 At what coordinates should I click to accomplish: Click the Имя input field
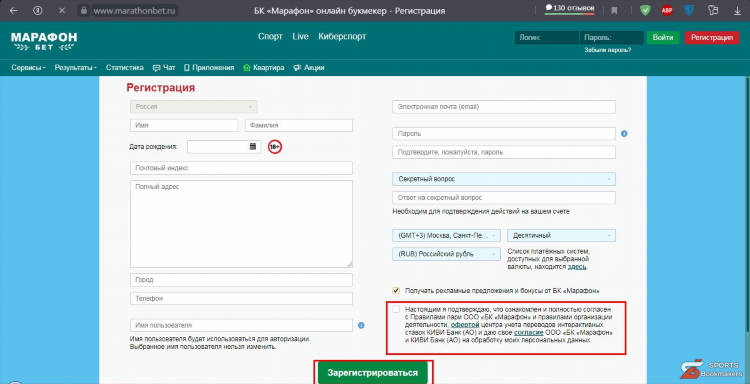184,125
